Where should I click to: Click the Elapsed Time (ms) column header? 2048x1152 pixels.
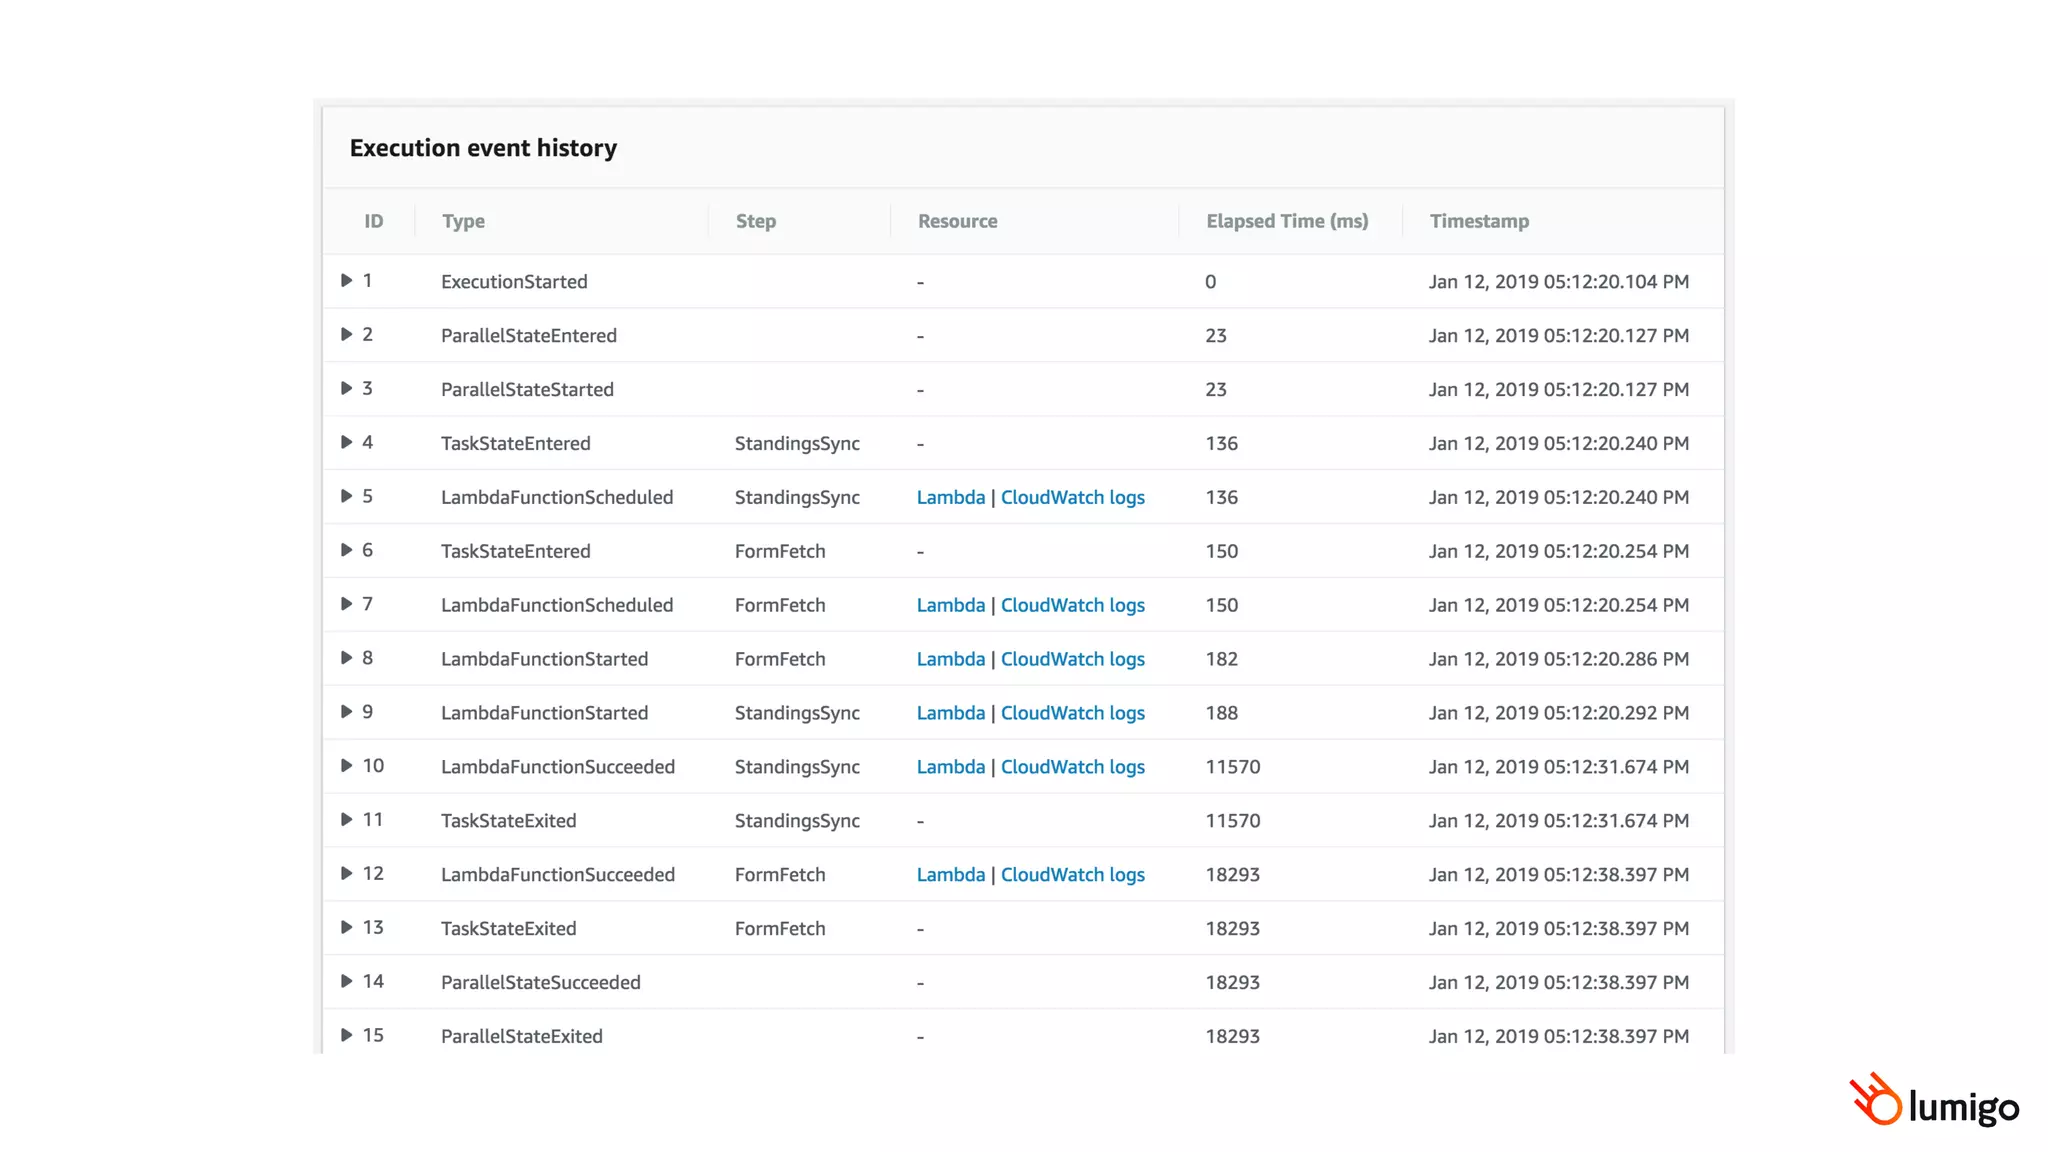tap(1286, 221)
